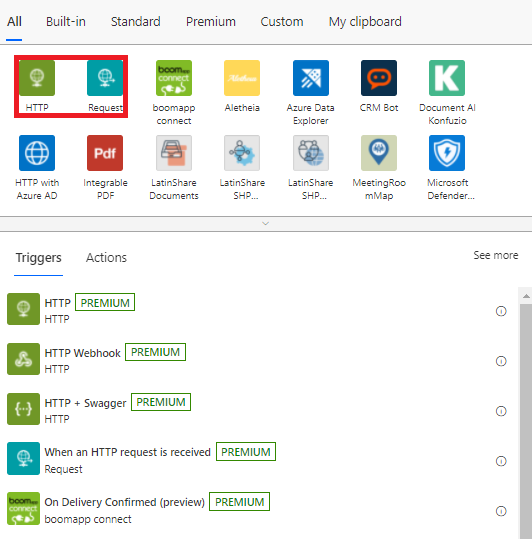Screen dimensions: 532x539
Task: Select the Request connector icon
Action: (105, 78)
